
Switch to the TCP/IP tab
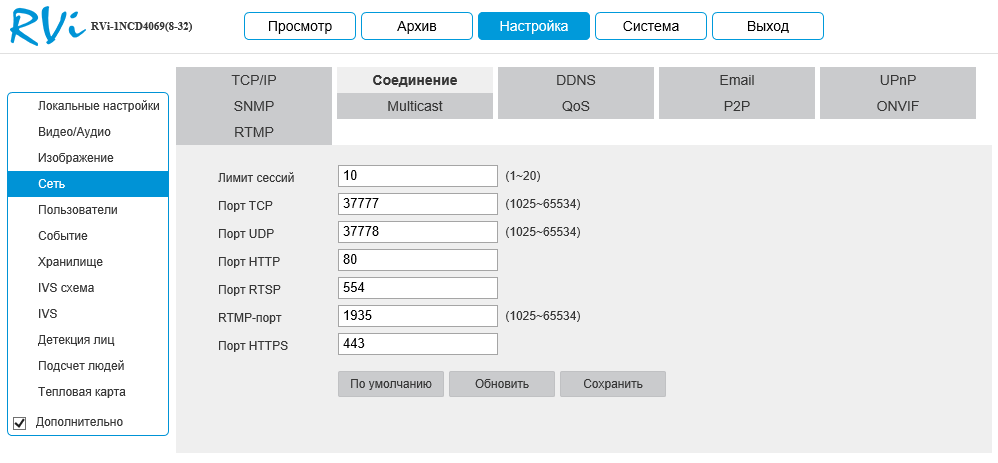[x=253, y=80]
